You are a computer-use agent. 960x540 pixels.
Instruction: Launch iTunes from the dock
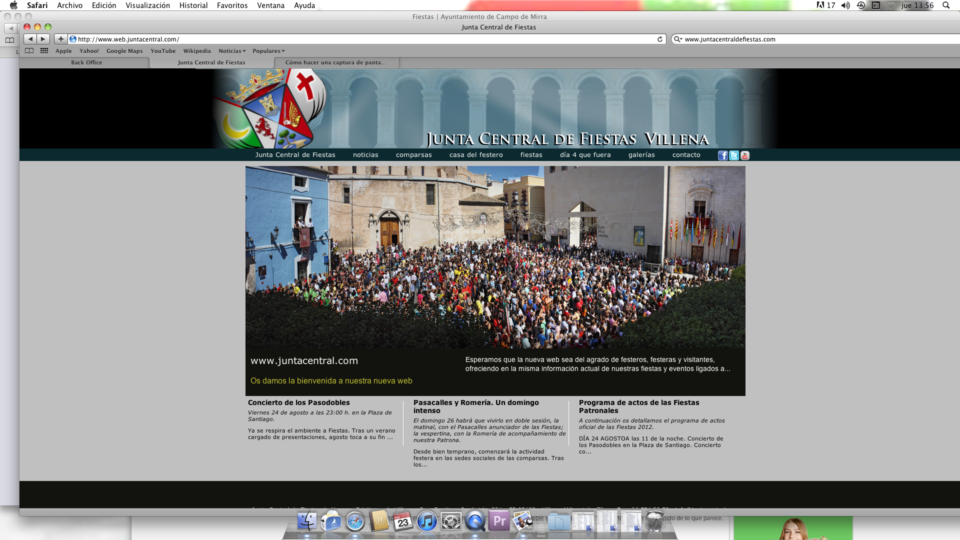(427, 521)
